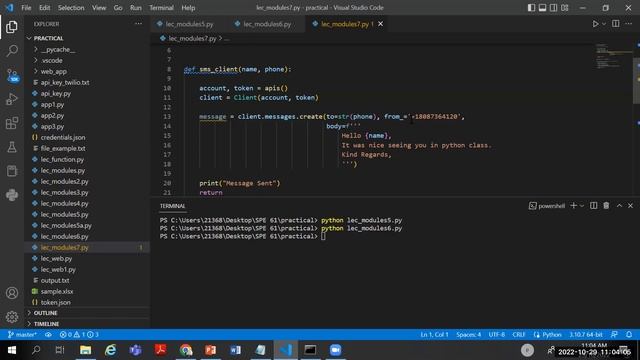The height and width of the screenshot is (360, 640).
Task: Open the Testing flask view
Action: pos(12,147)
